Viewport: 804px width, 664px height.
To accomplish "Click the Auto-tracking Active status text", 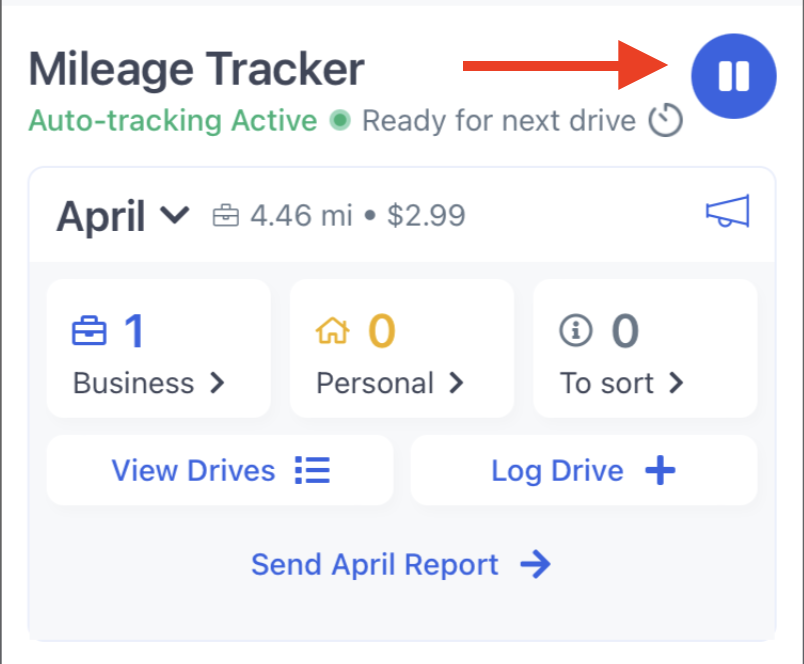I will pos(173,120).
